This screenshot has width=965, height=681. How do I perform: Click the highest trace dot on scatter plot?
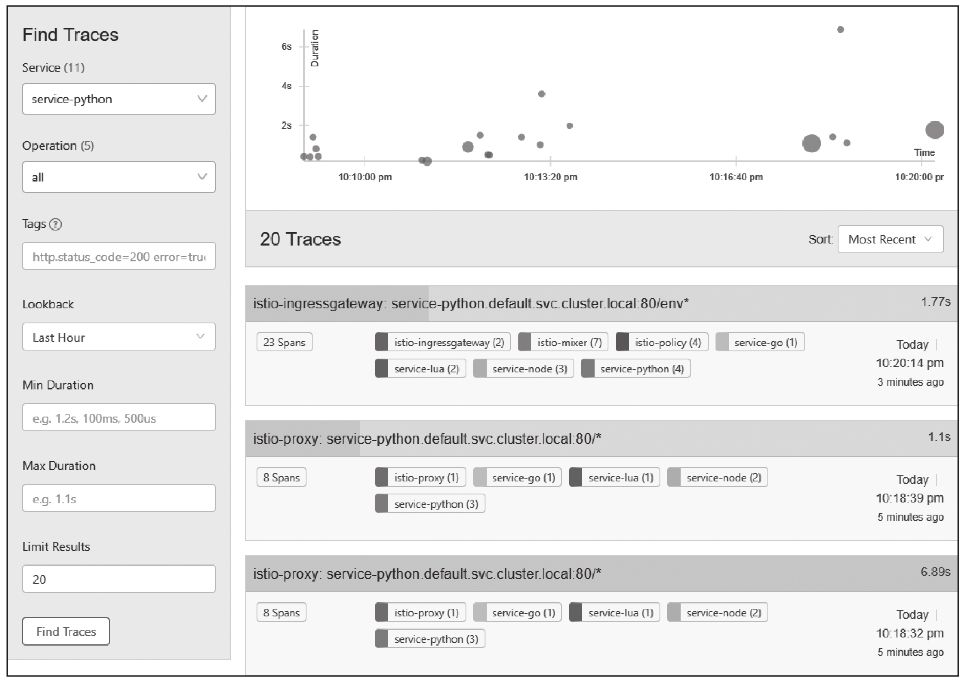coord(840,29)
